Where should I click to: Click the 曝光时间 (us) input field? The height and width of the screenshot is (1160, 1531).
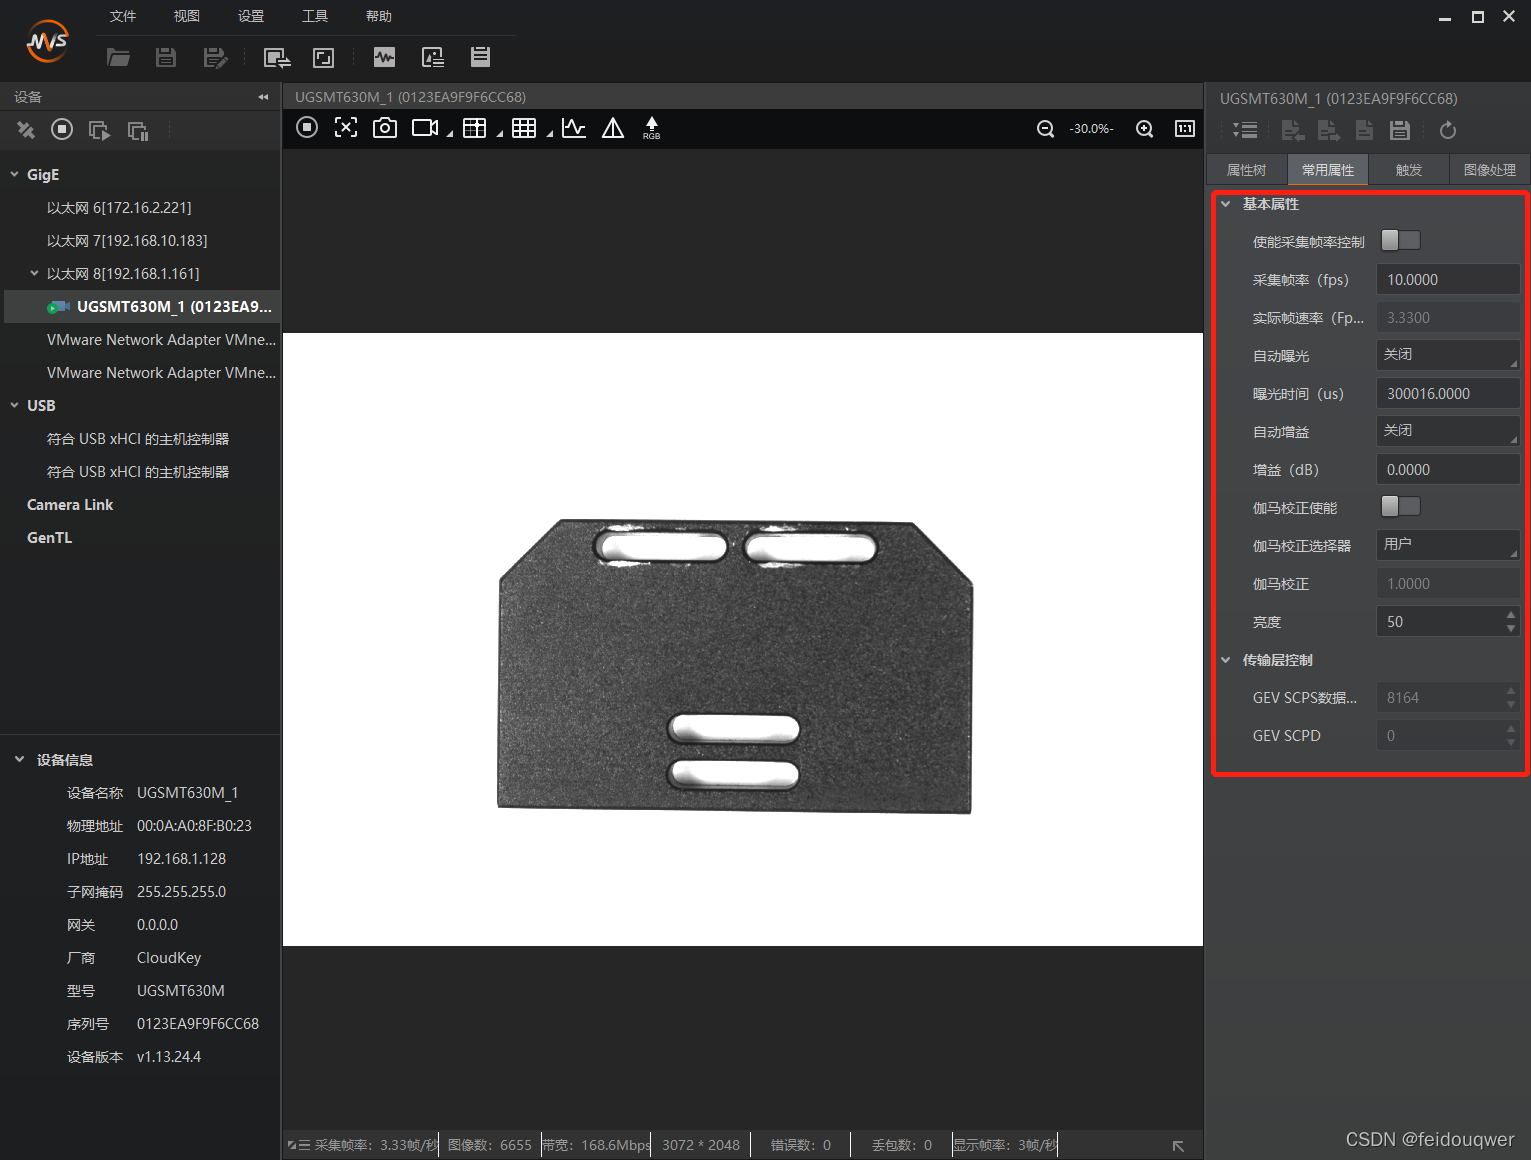pyautogui.click(x=1448, y=394)
